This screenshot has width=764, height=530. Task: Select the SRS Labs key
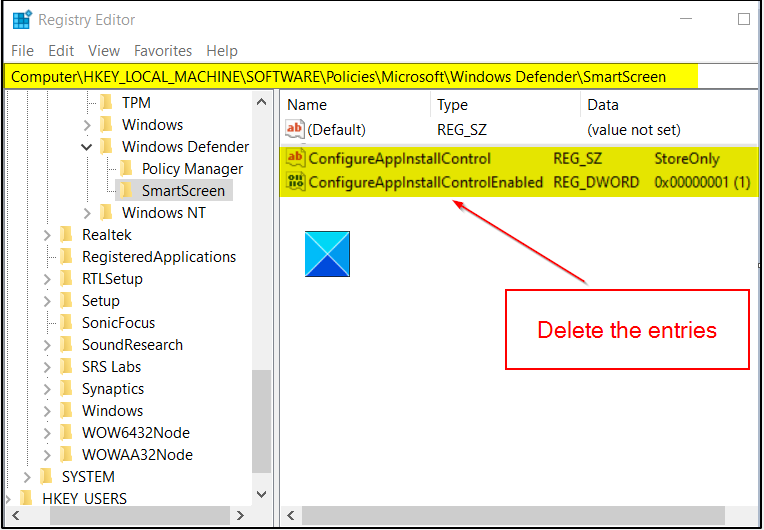pyautogui.click(x=111, y=366)
